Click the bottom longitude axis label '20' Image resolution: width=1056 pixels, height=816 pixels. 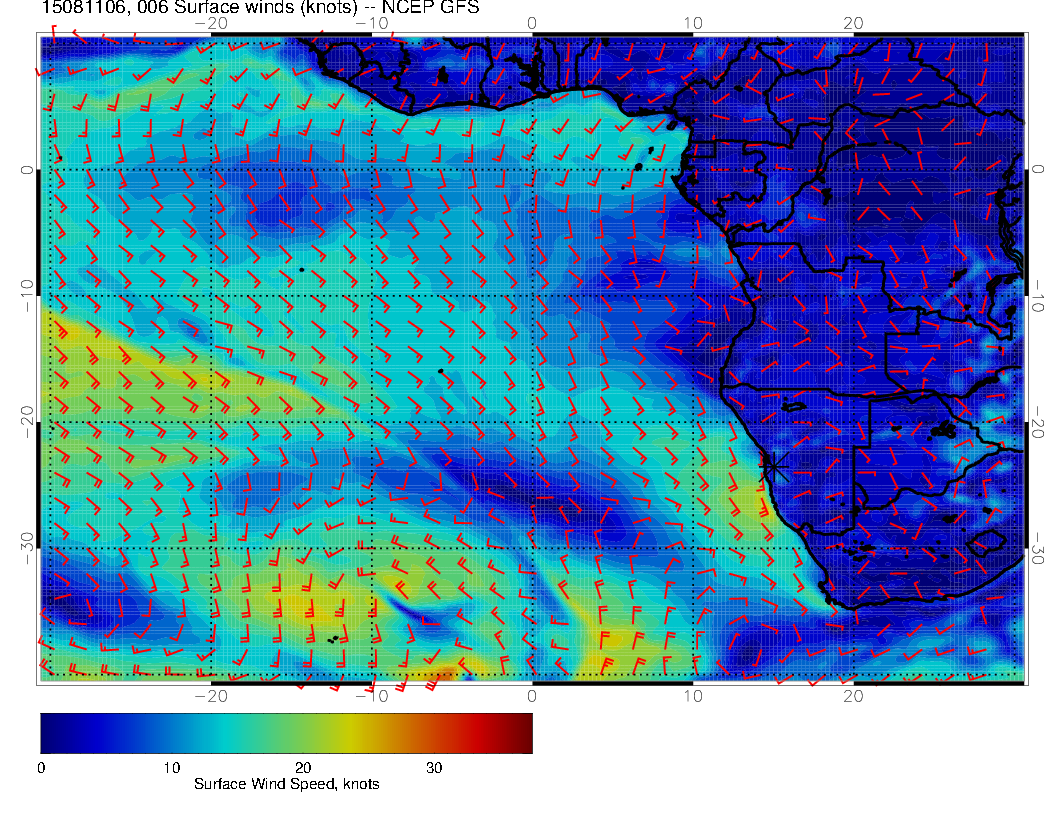(x=853, y=696)
